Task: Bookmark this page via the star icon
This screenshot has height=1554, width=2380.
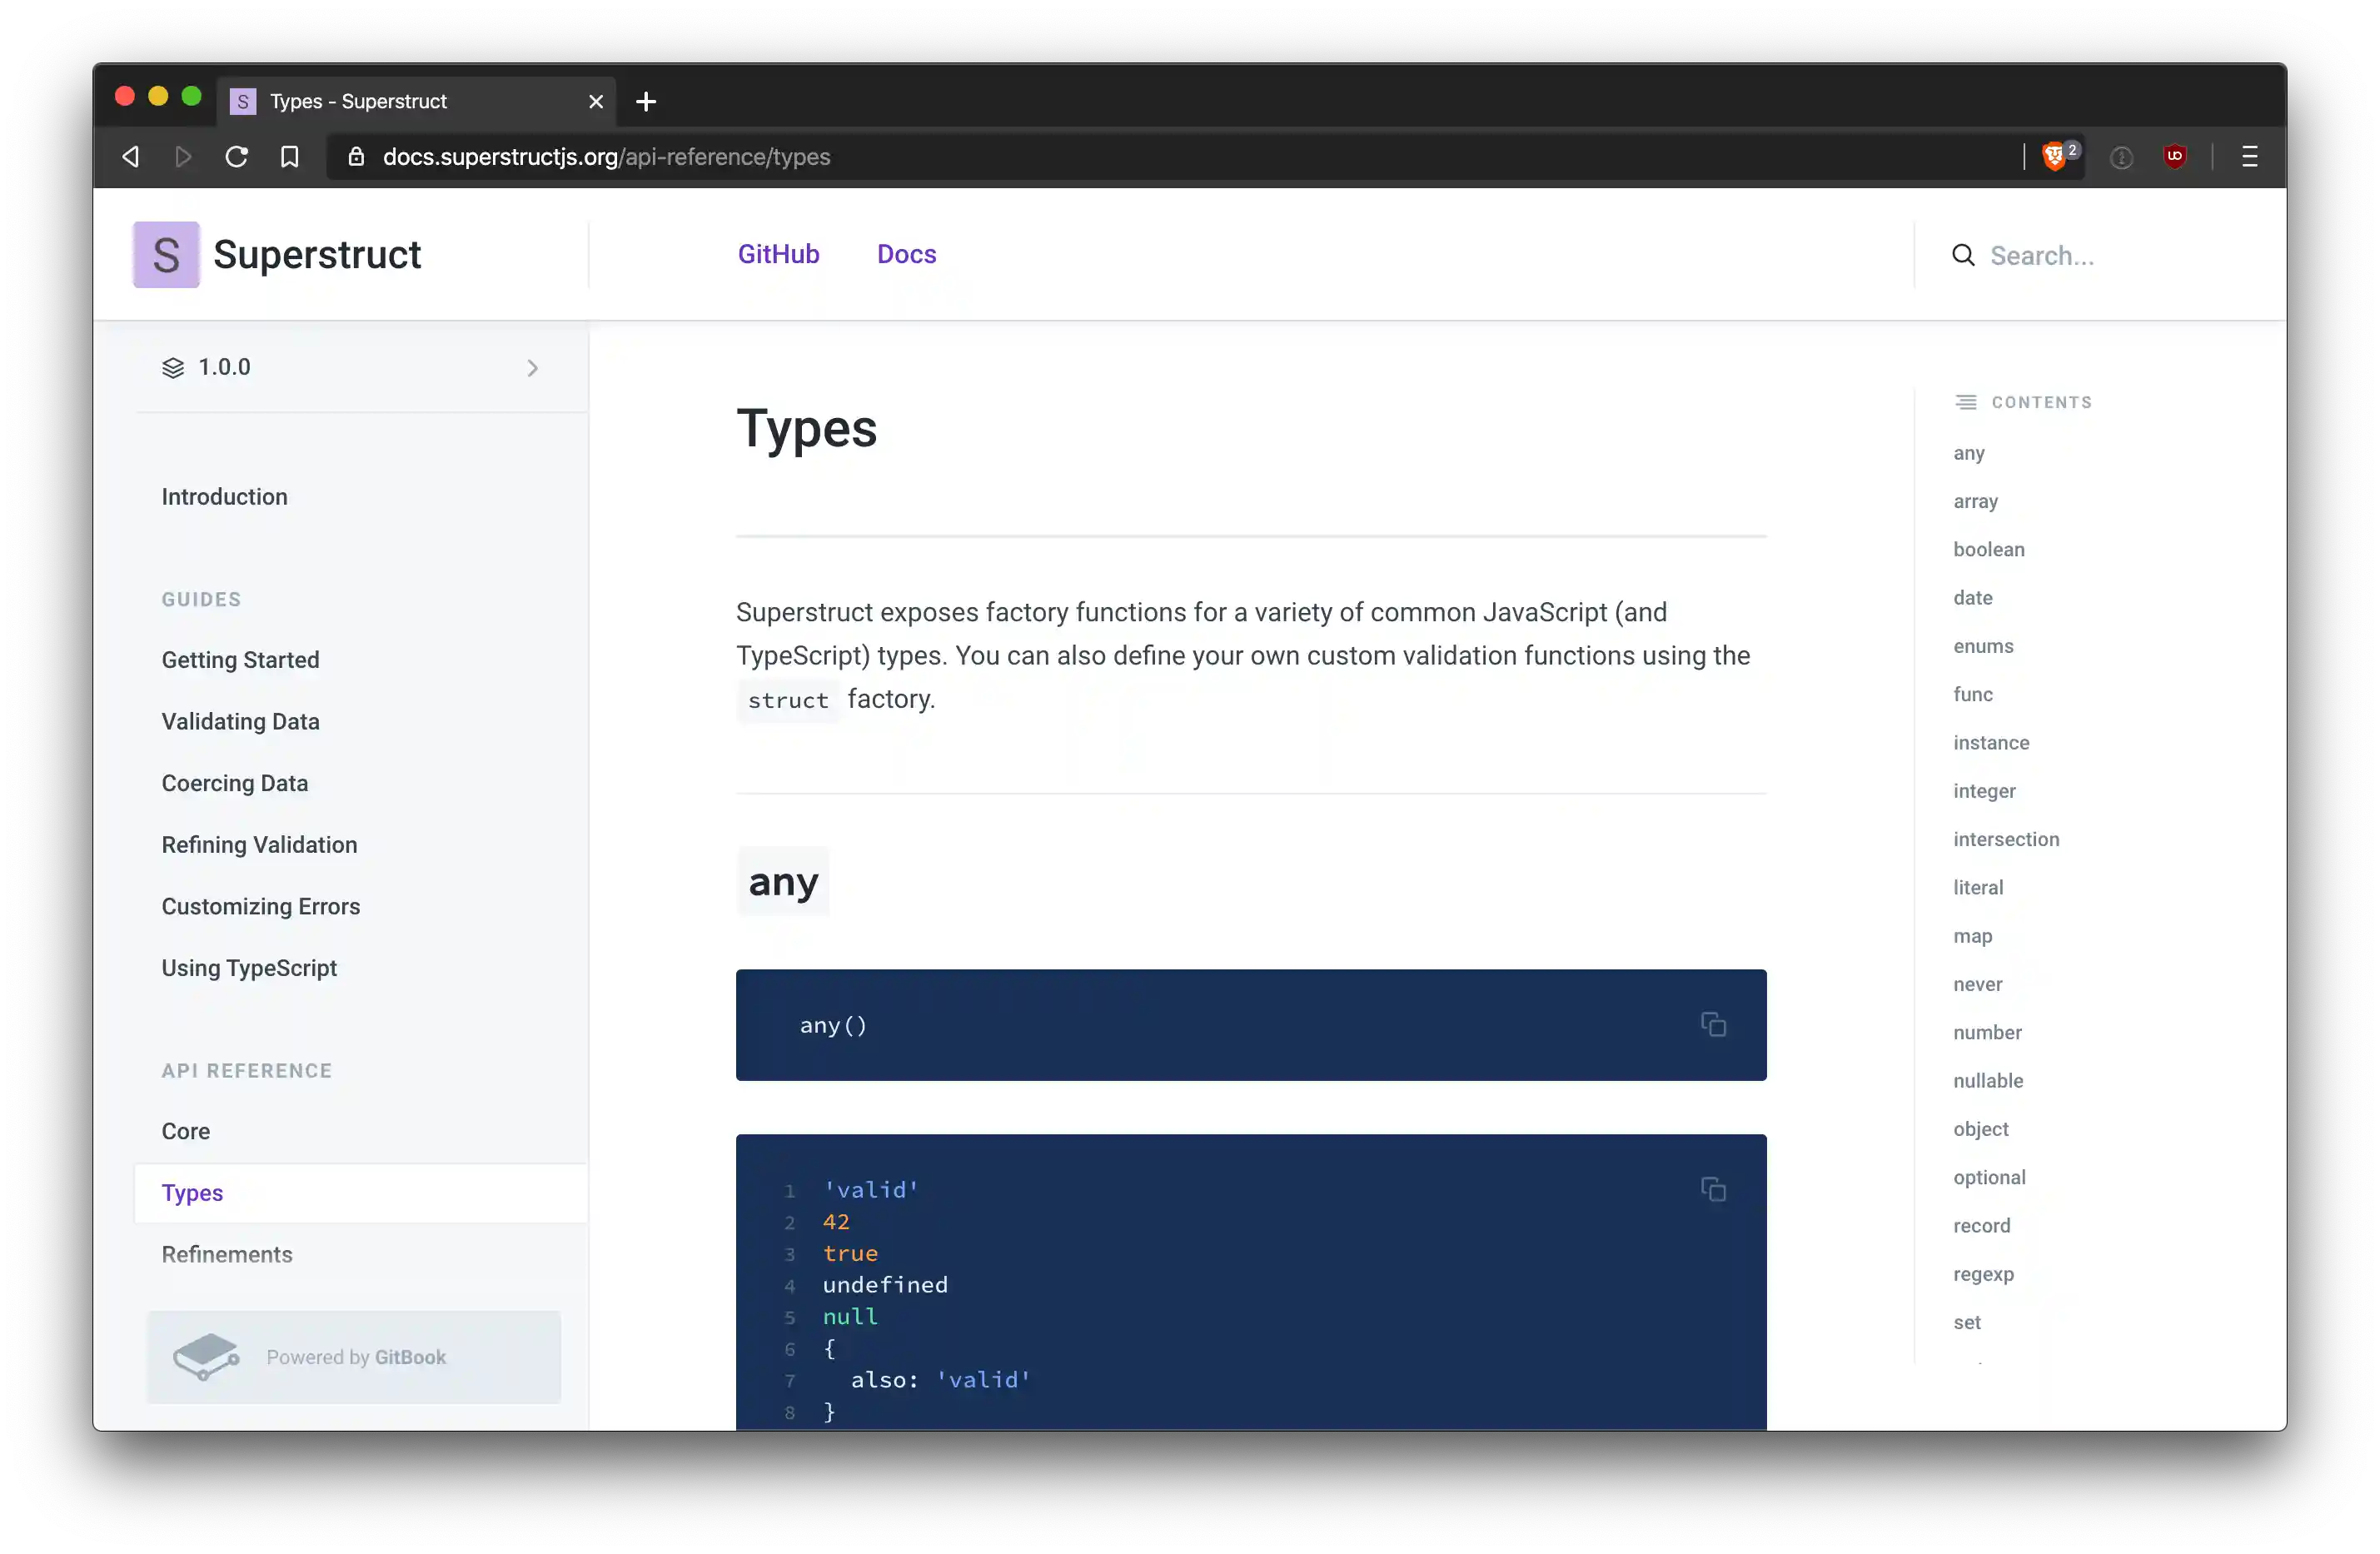Action: (x=289, y=156)
